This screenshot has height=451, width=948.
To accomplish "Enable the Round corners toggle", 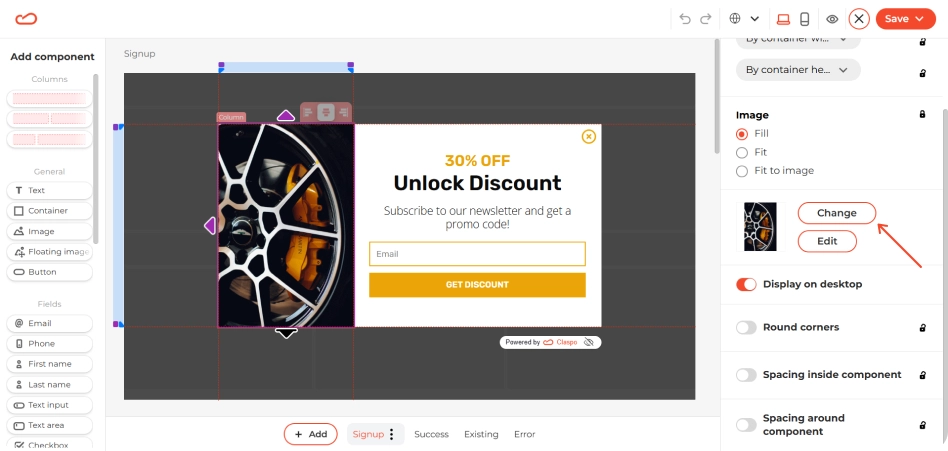I will [x=746, y=328].
